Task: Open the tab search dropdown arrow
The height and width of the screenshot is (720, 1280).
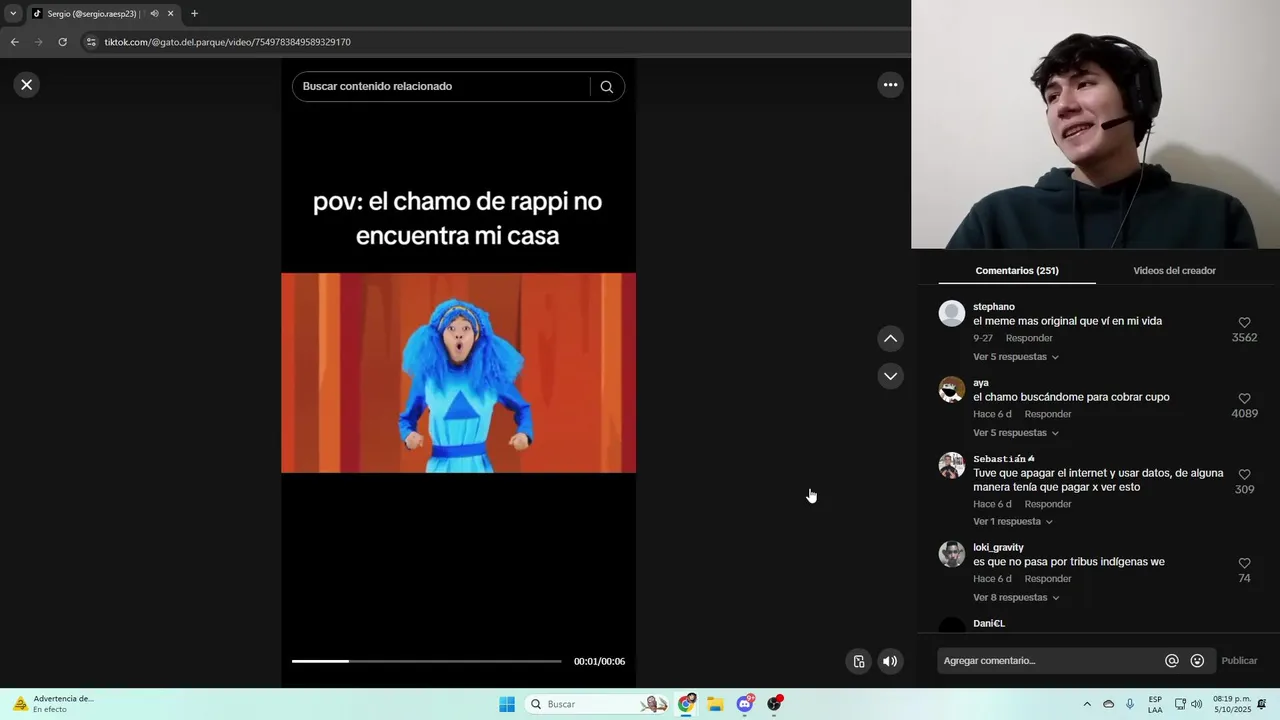Action: (13, 14)
